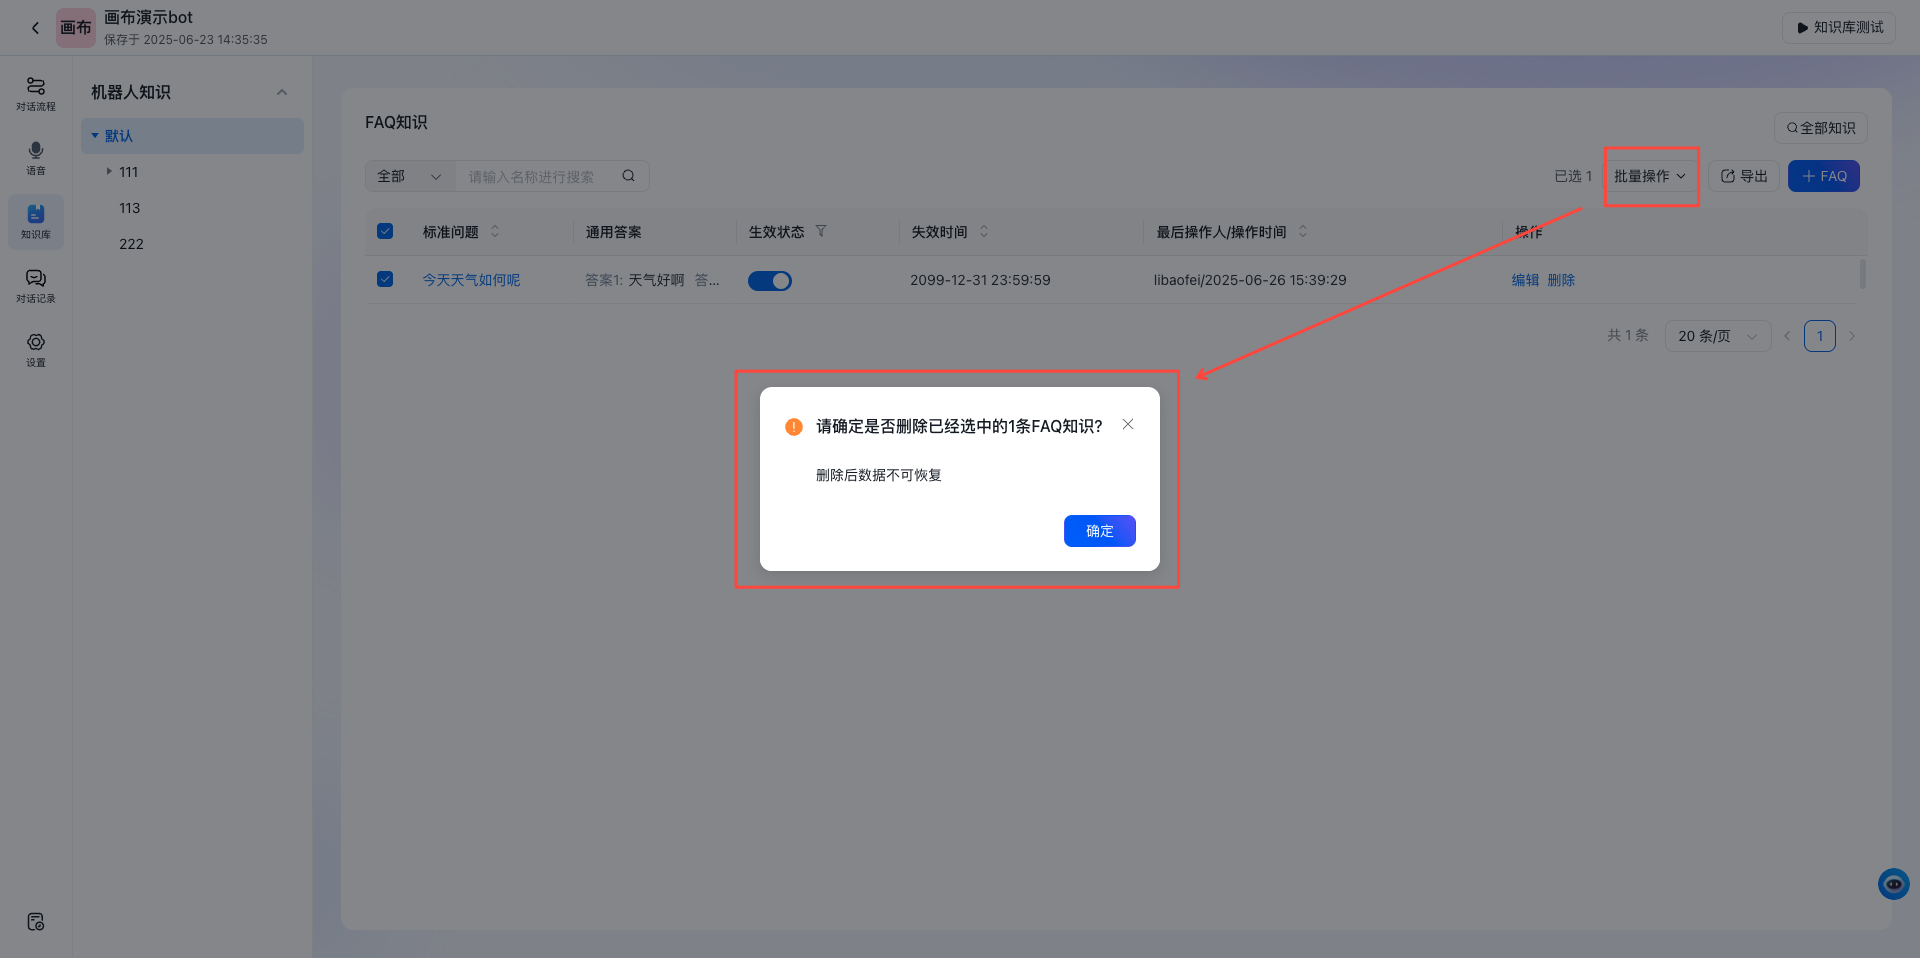The height and width of the screenshot is (958, 1920).
Task: Toggle the 生效状态 switch for 今天天气如何呢
Action: click(x=769, y=280)
